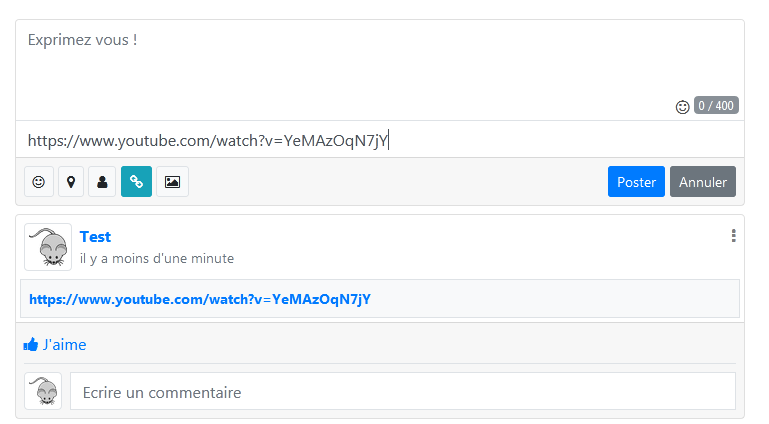Image resolution: width=769 pixels, height=424 pixels.
Task: Tag a person with the user silhouette button
Action: (x=102, y=182)
